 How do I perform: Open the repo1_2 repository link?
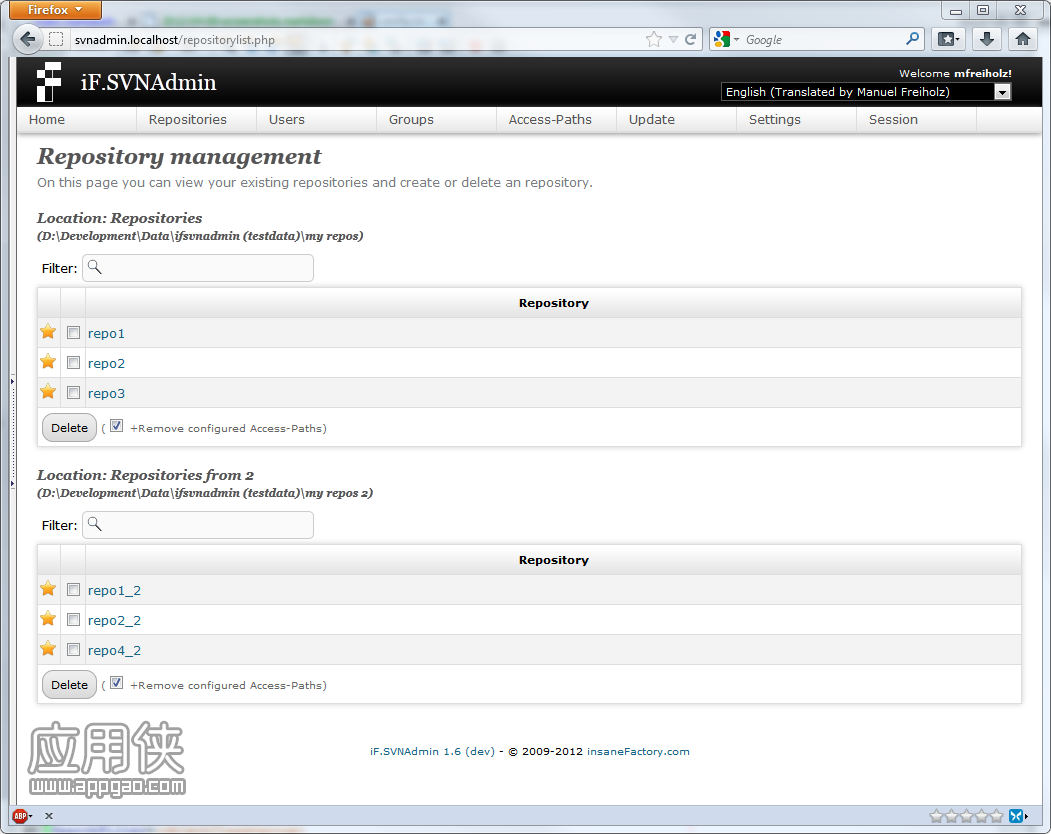(x=114, y=591)
